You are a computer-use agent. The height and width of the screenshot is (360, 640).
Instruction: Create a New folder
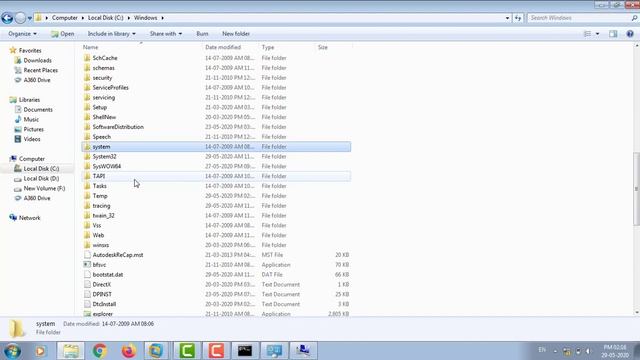(236, 34)
